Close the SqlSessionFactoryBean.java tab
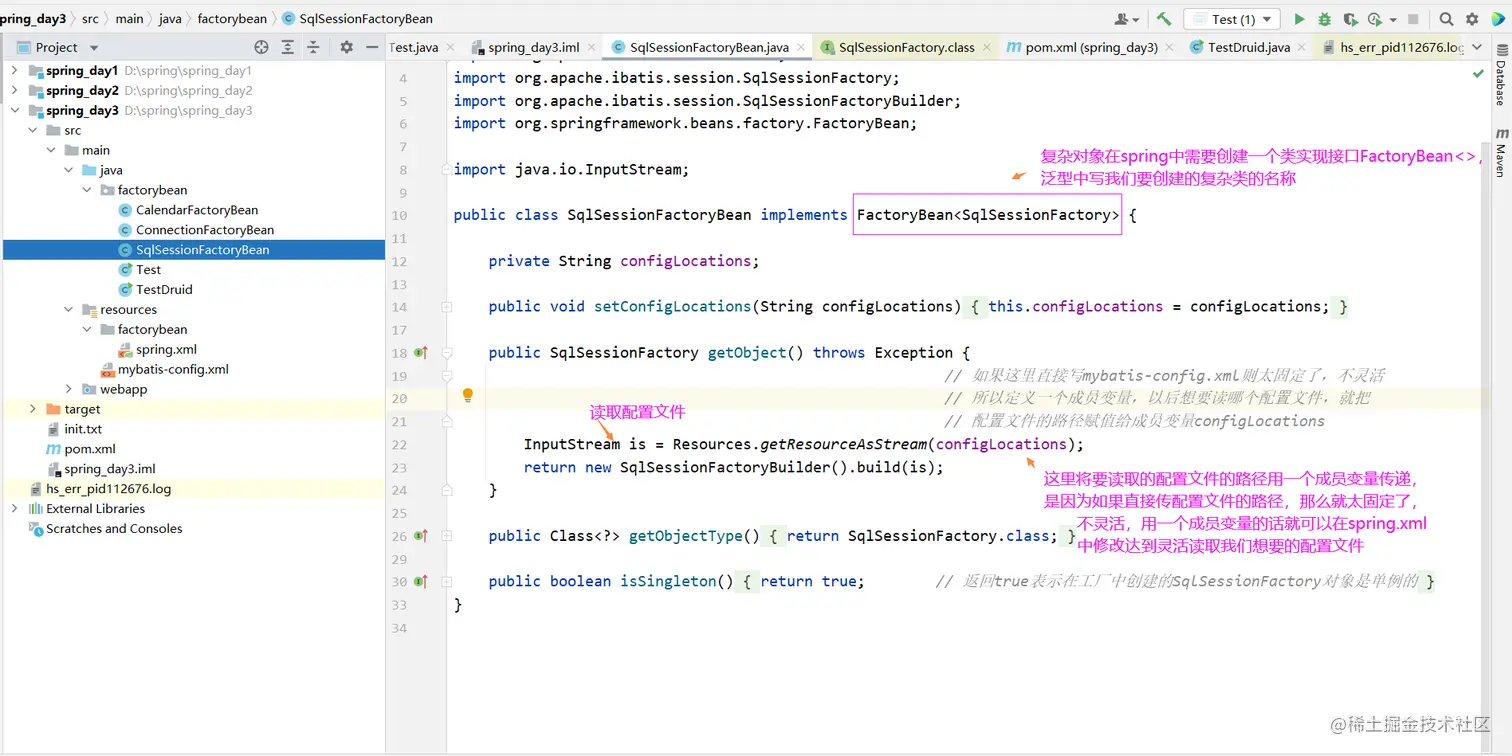 click(x=799, y=47)
